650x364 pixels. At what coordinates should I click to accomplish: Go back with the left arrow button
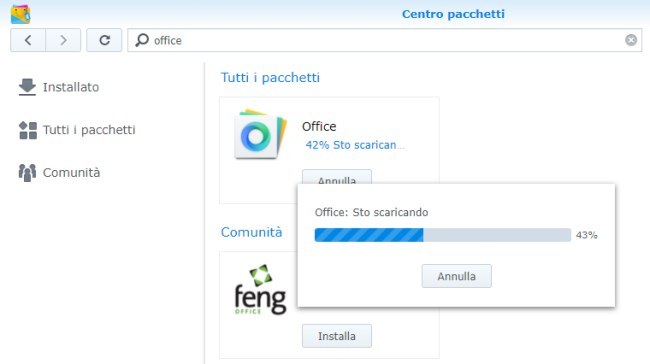28,40
